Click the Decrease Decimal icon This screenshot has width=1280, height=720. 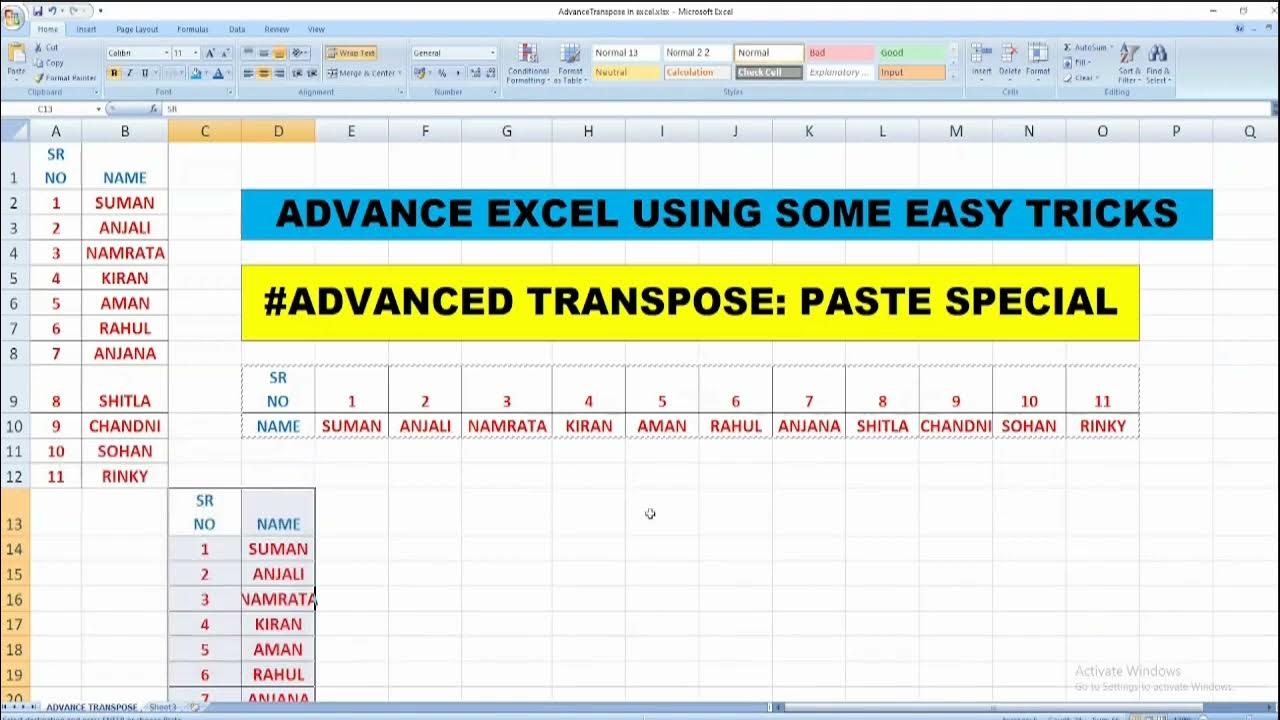(489, 73)
